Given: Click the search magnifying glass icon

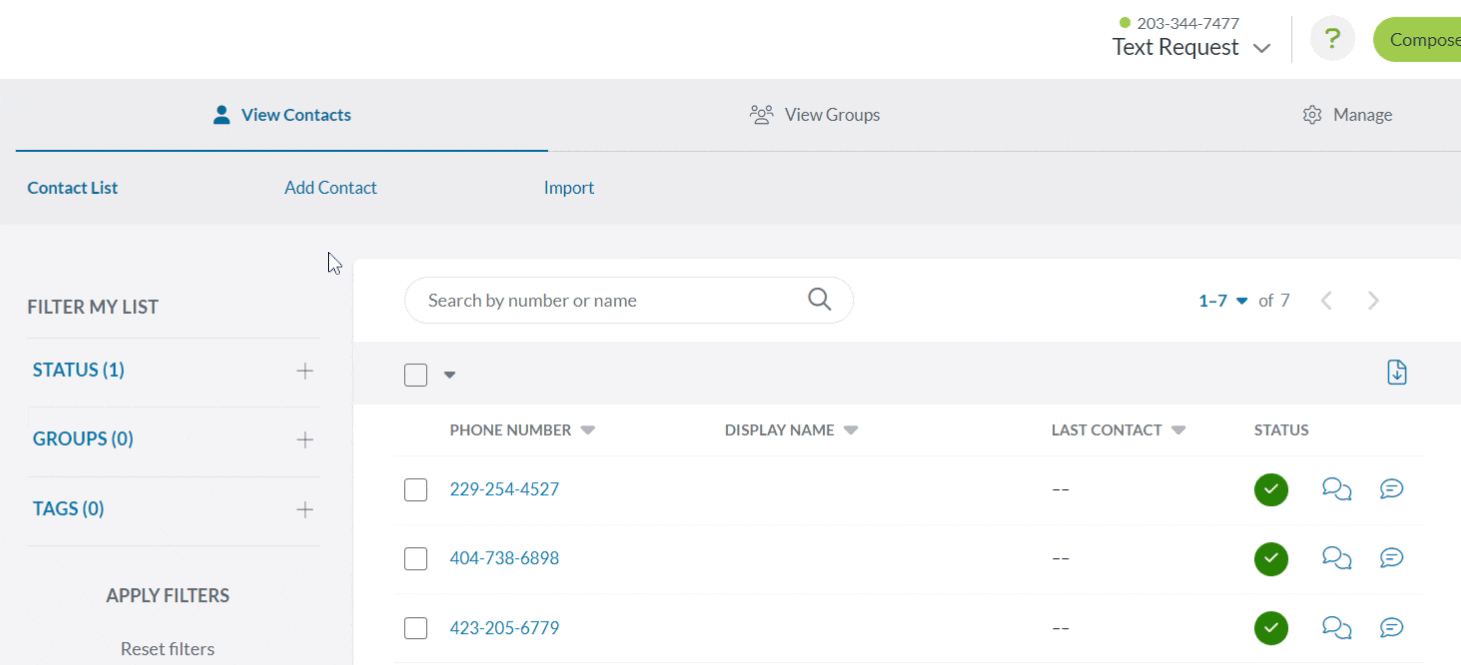Looking at the screenshot, I should (x=819, y=299).
